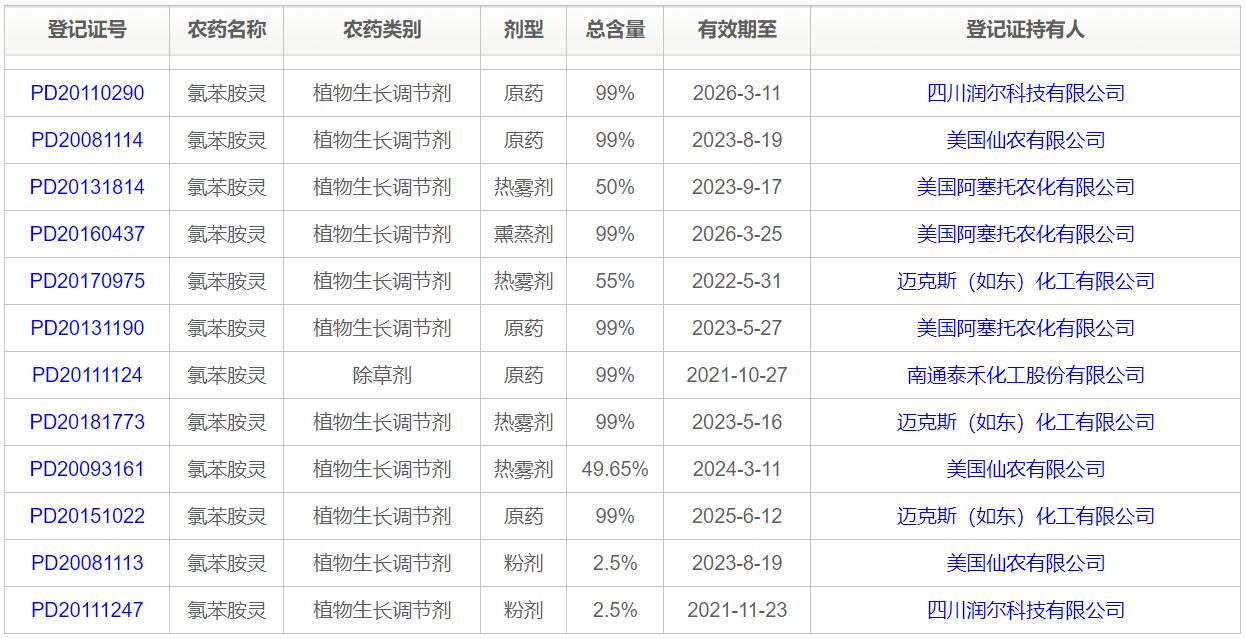Open registration PD20131190 link
Screen dimensions: 1245x638
[x=87, y=328]
